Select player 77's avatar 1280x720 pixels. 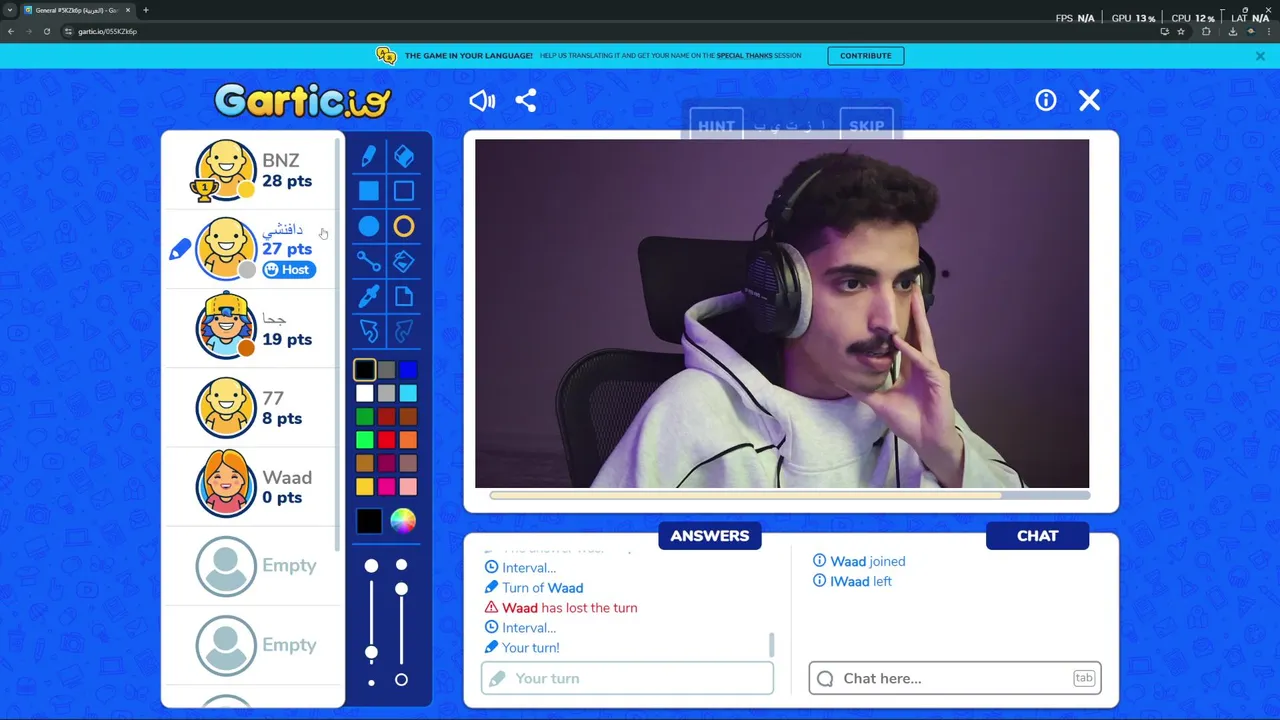[x=226, y=407]
